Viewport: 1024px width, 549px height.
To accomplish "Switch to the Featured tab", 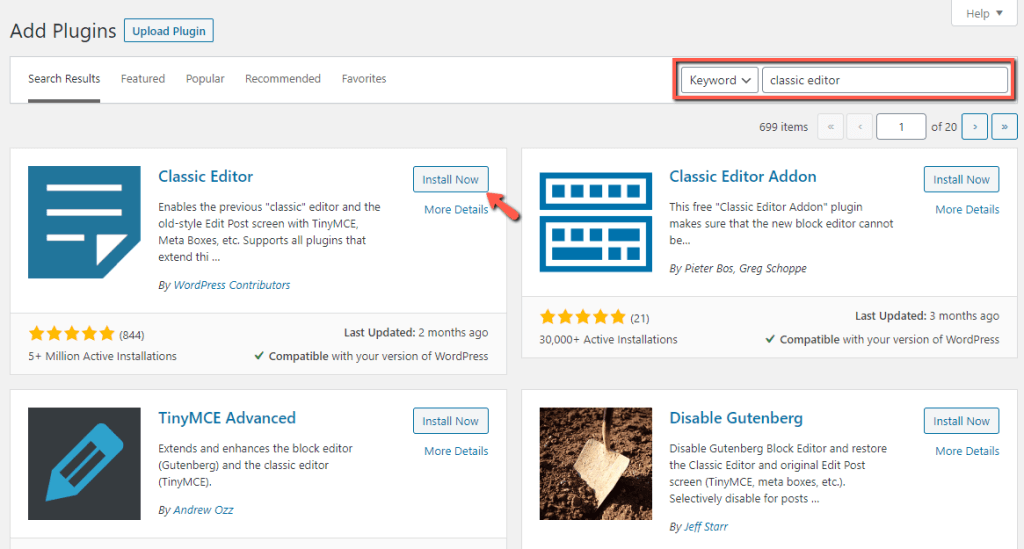I will (142, 78).
